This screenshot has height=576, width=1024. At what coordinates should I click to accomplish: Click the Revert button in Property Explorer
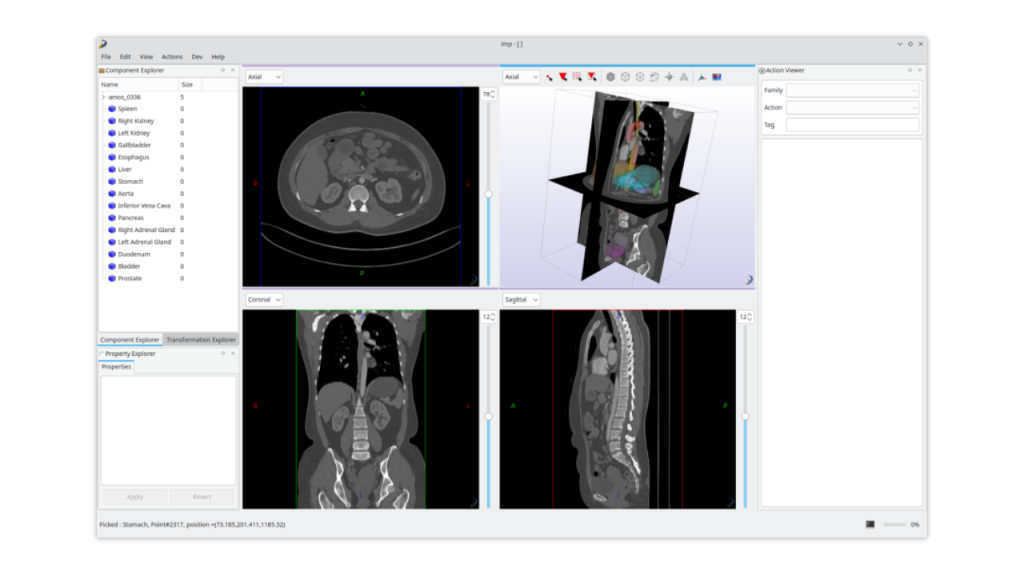tap(202, 497)
